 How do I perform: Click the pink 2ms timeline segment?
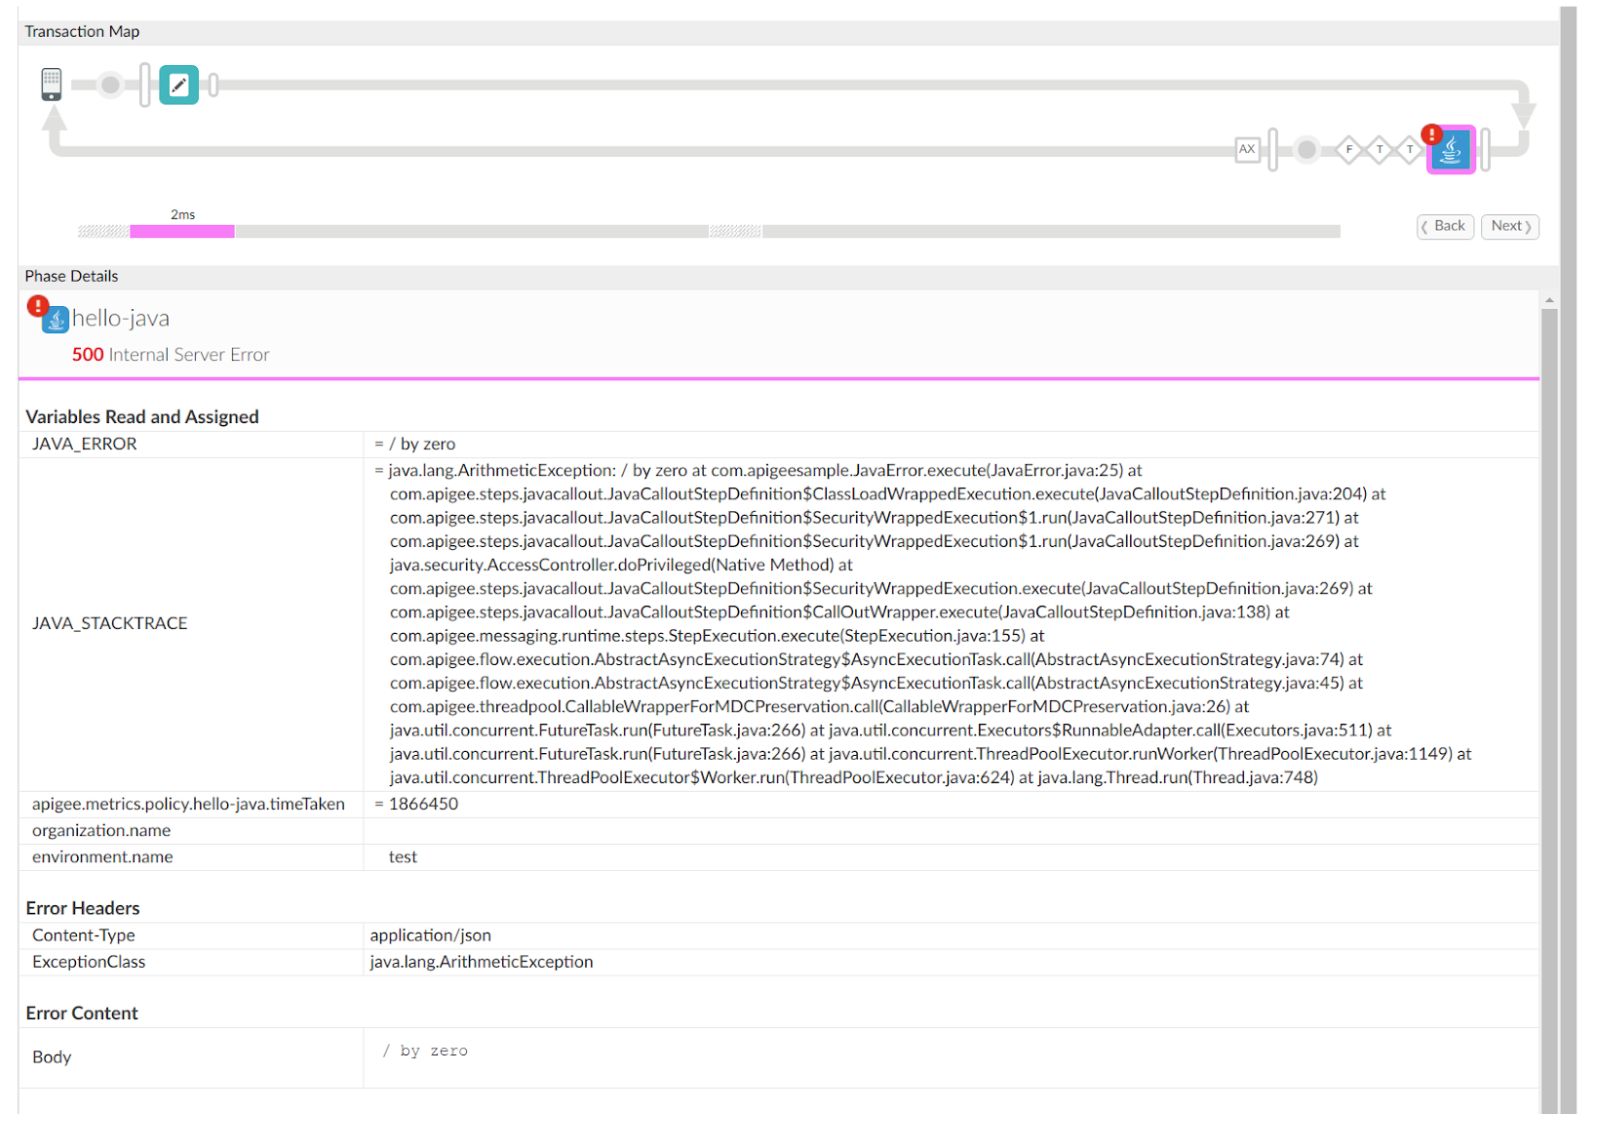182,231
